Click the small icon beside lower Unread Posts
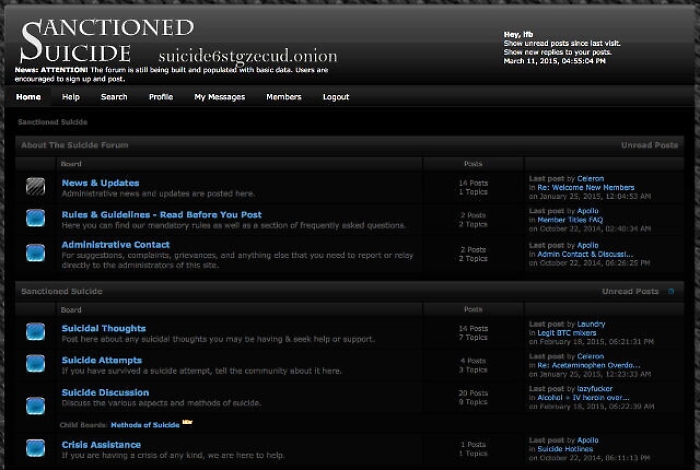700x470 pixels. 669,292
